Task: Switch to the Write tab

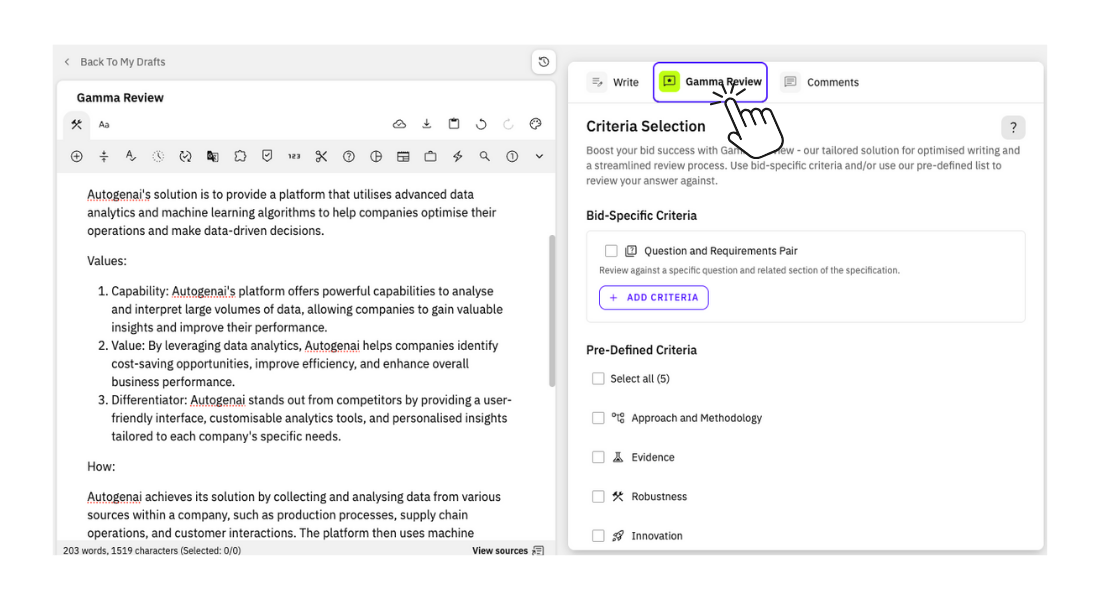Action: (615, 82)
